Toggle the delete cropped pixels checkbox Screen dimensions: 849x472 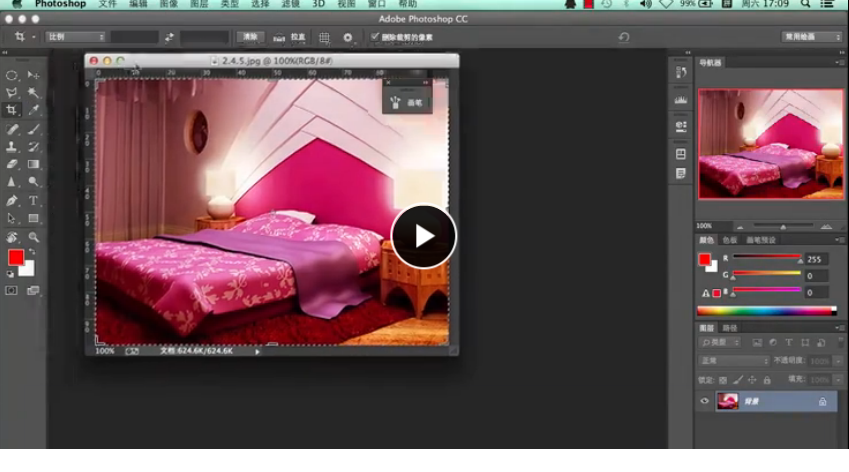pyautogui.click(x=375, y=37)
